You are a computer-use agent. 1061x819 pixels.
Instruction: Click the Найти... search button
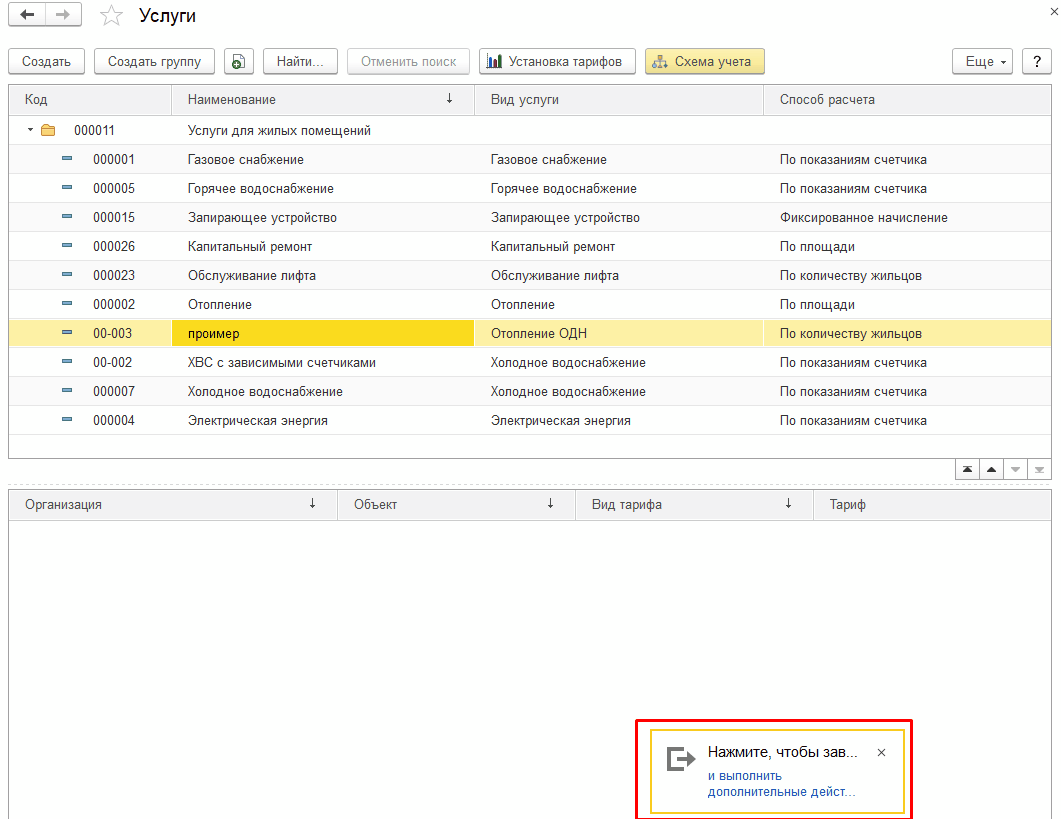(x=300, y=62)
